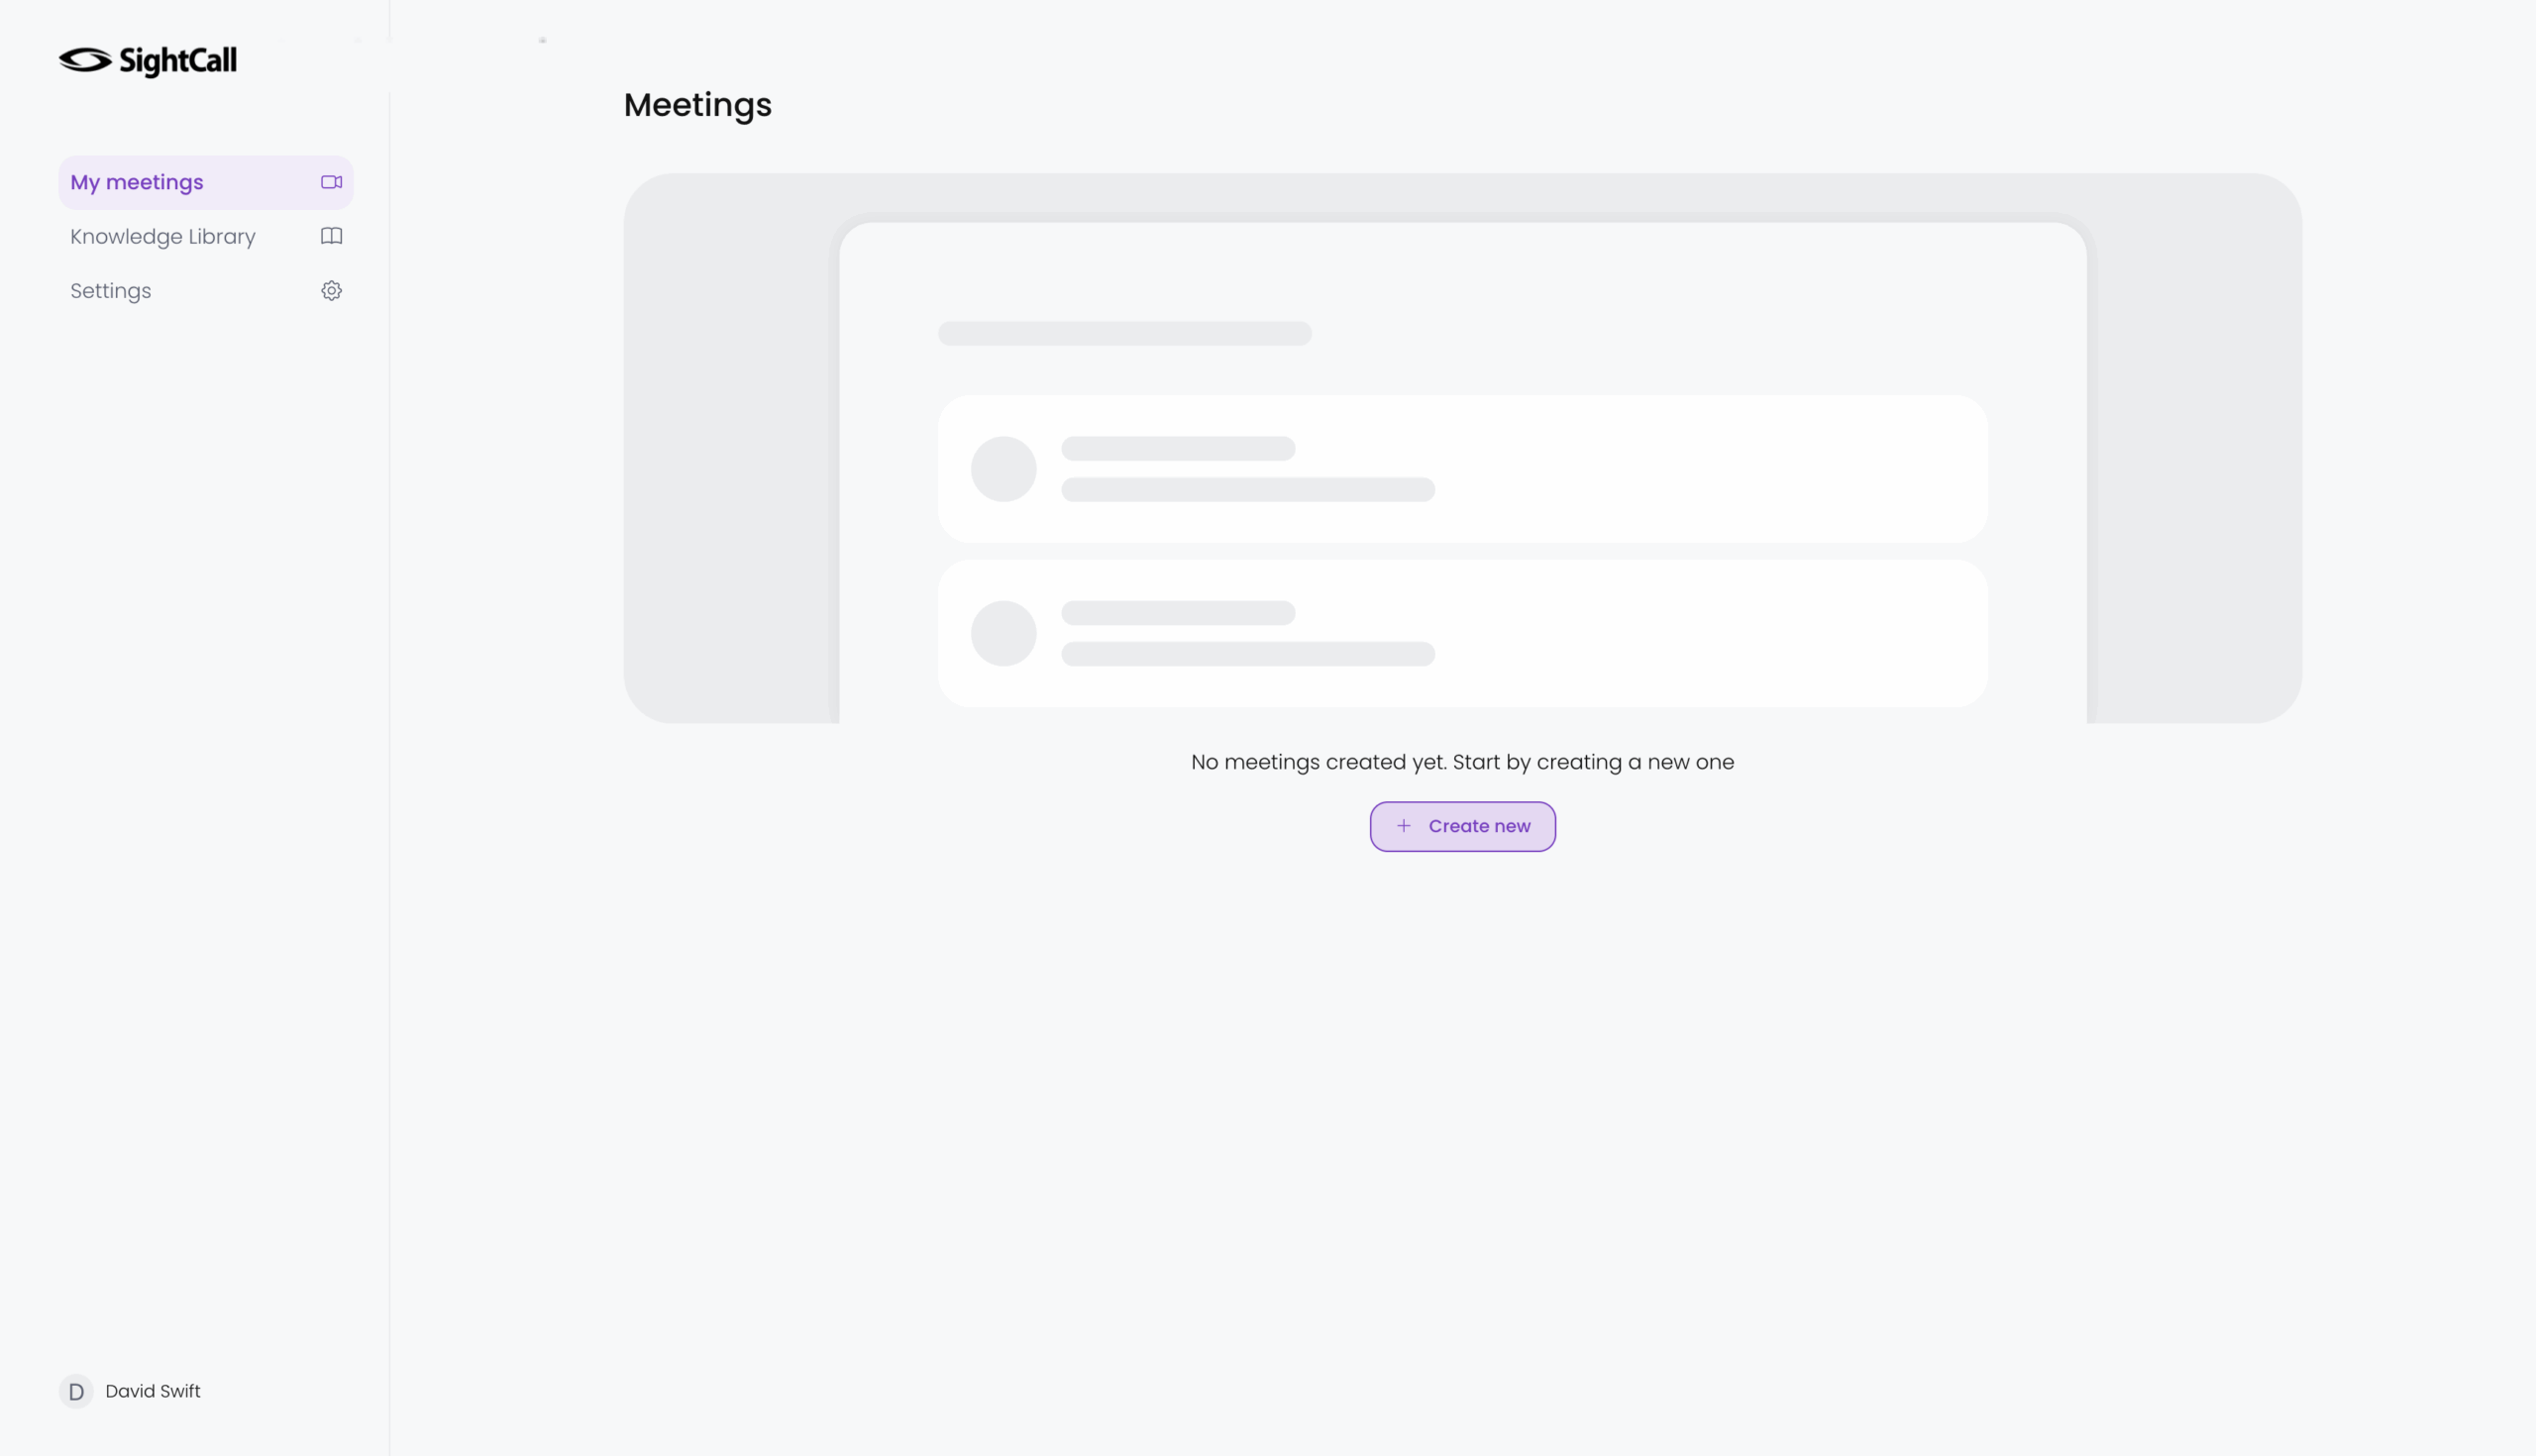
Task: Click the second placeholder avatar circle
Action: click(1003, 633)
